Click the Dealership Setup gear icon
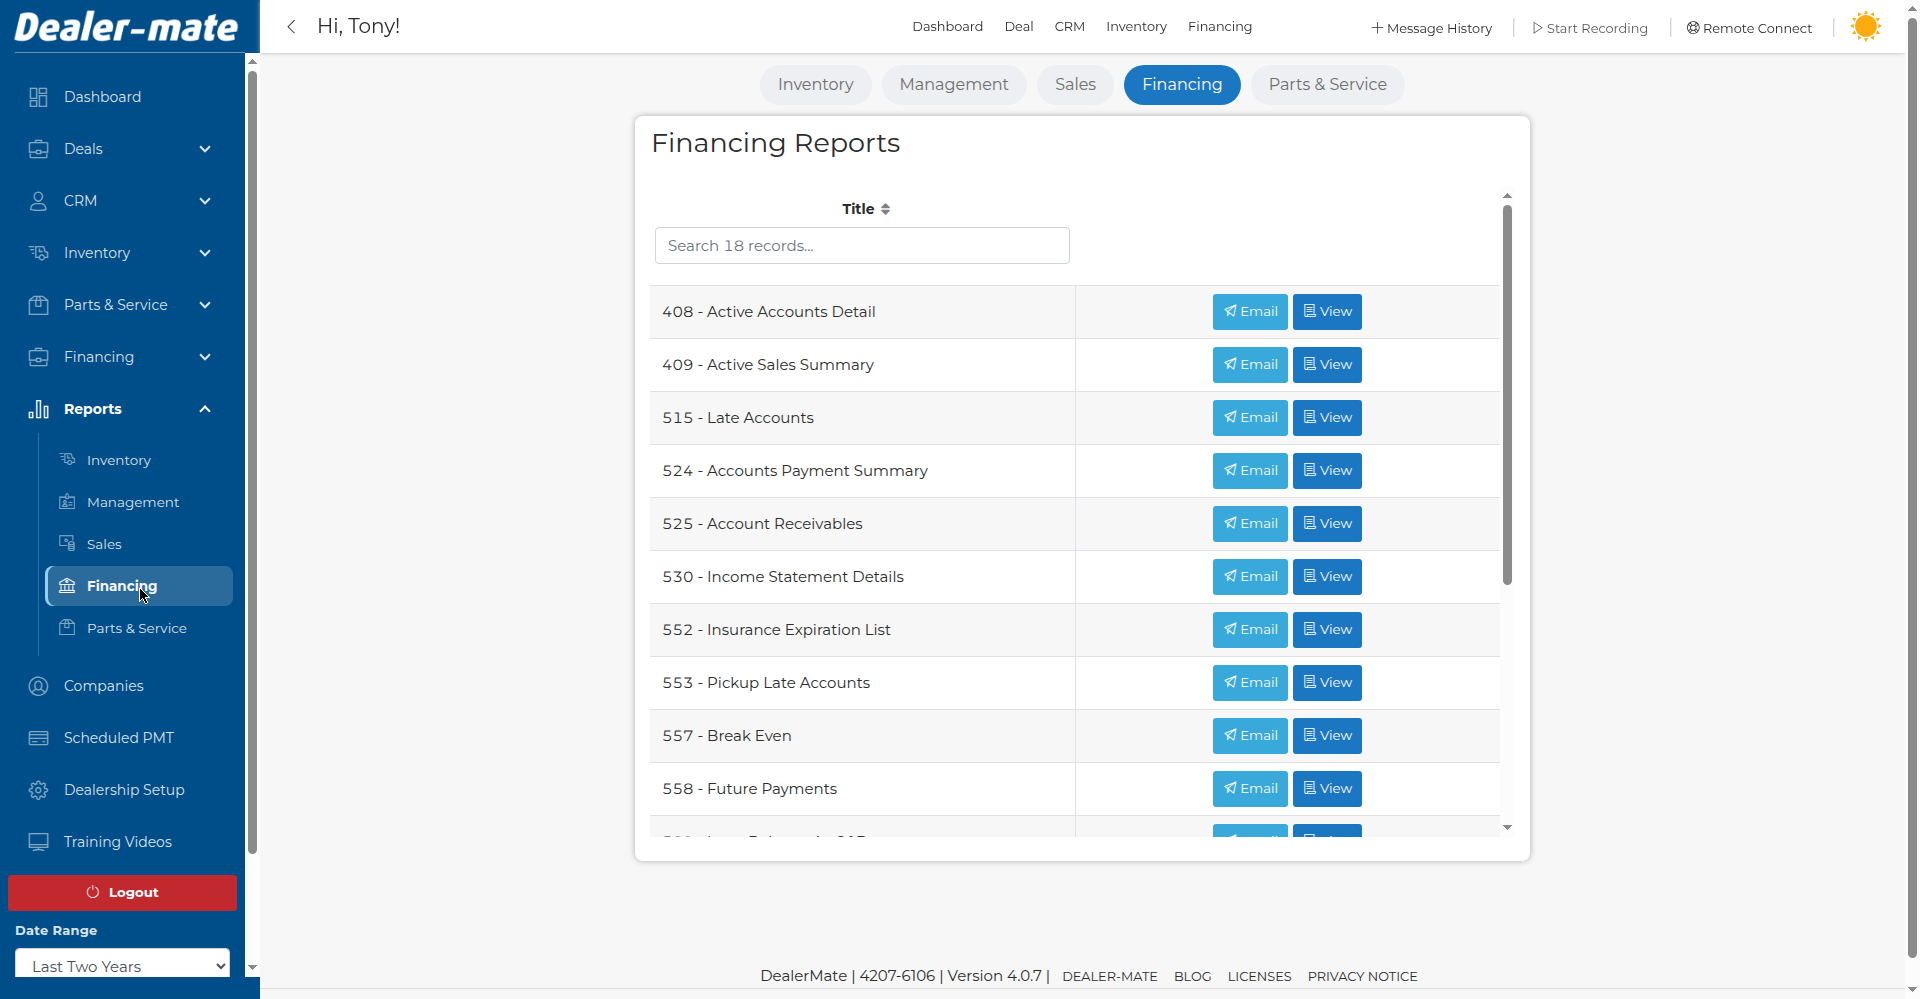Image resolution: width=1920 pixels, height=999 pixels. click(38, 790)
